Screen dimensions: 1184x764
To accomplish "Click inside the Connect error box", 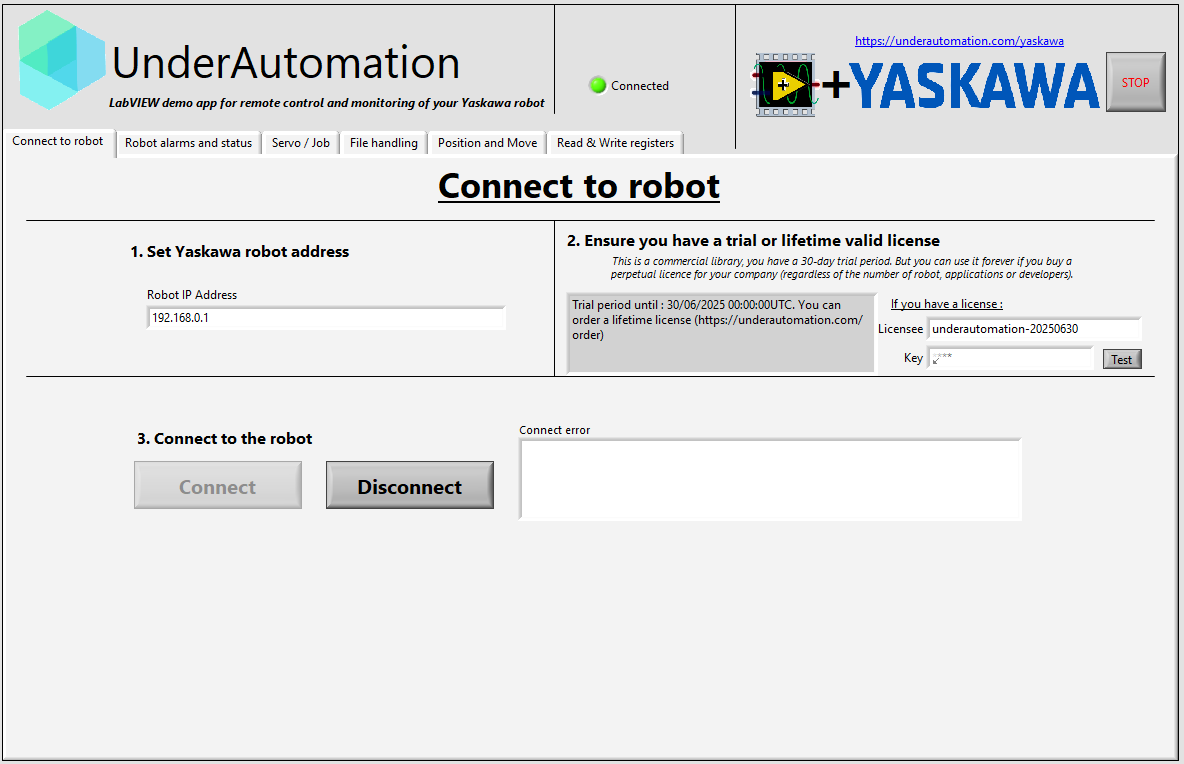I will coord(770,480).
